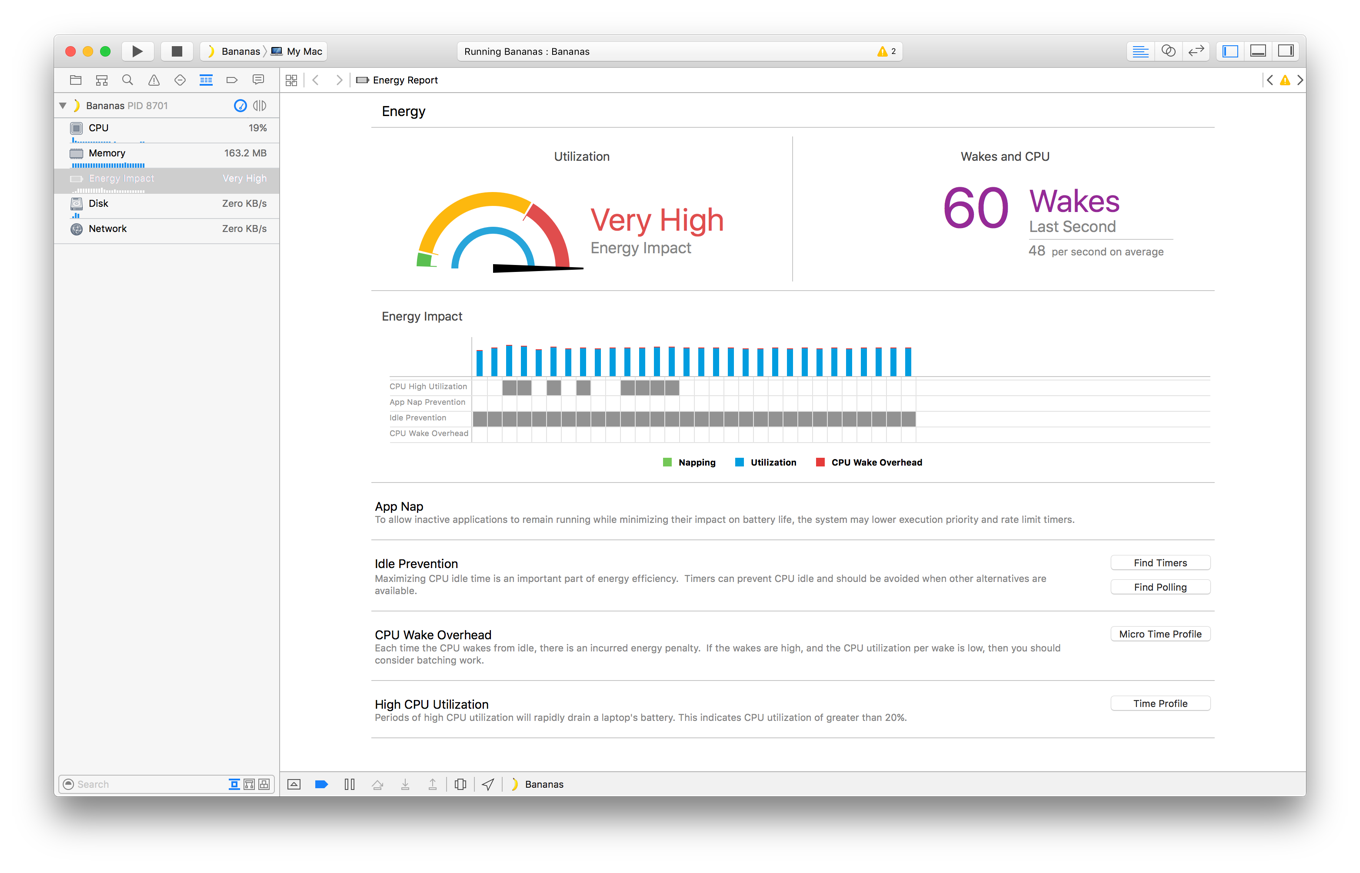Toggle breakpoints with the blue flag icon

[322, 784]
